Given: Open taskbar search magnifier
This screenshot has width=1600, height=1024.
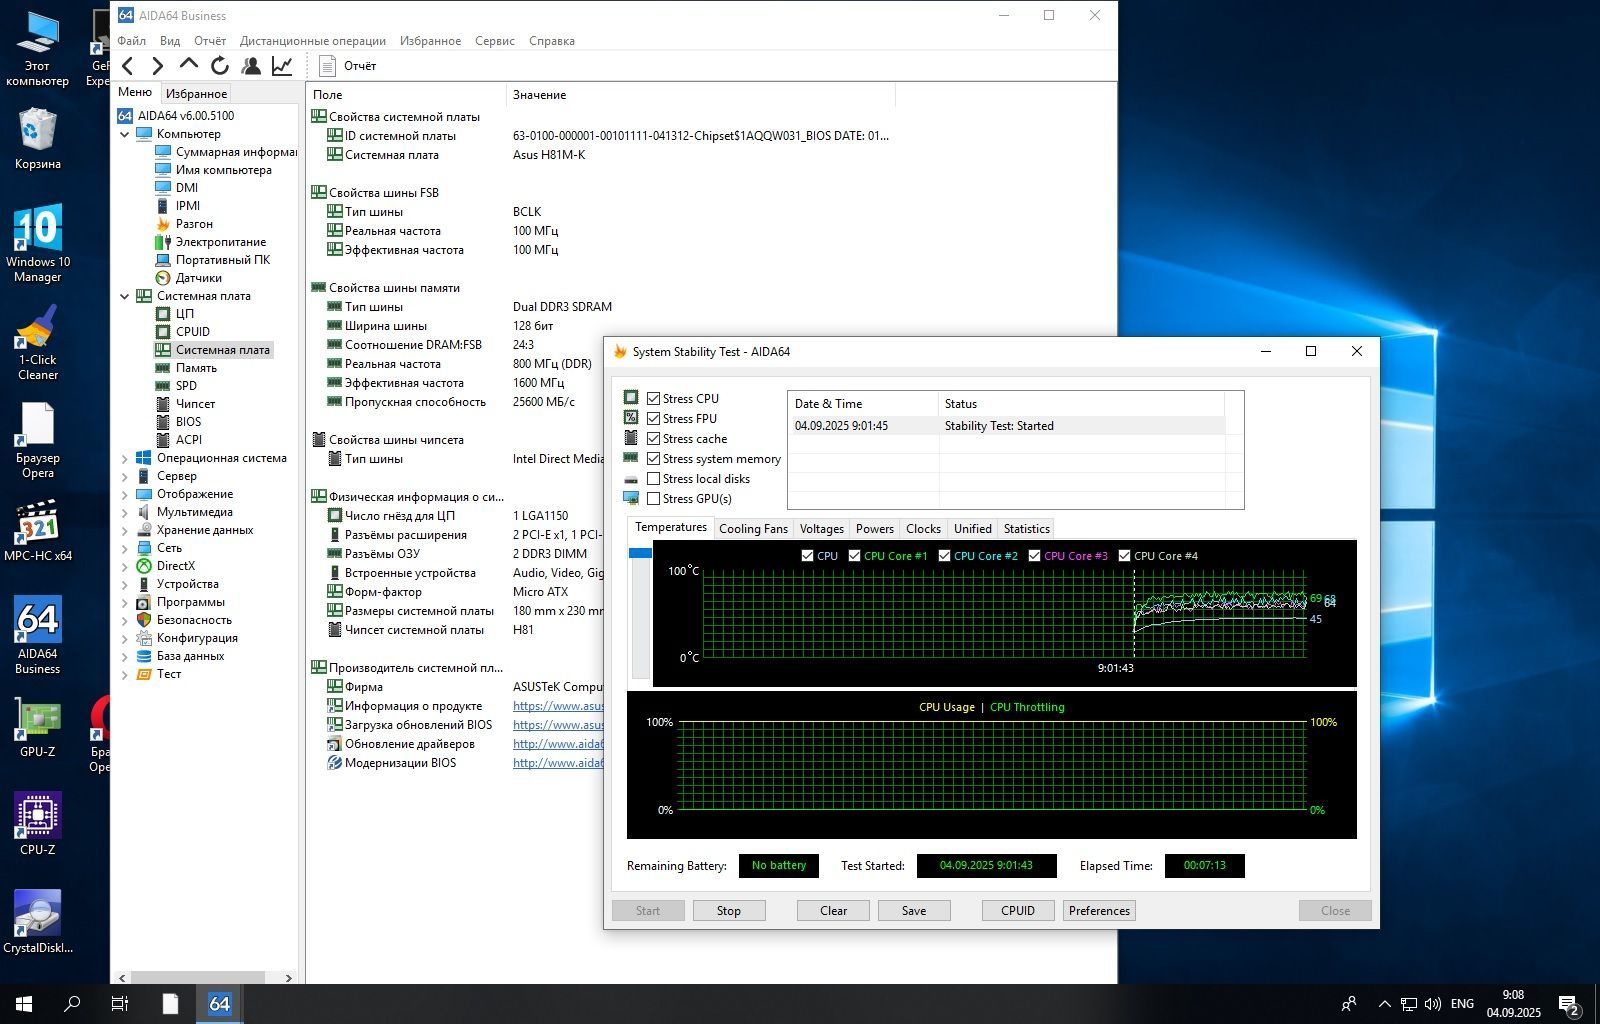Looking at the screenshot, I should point(72,1004).
